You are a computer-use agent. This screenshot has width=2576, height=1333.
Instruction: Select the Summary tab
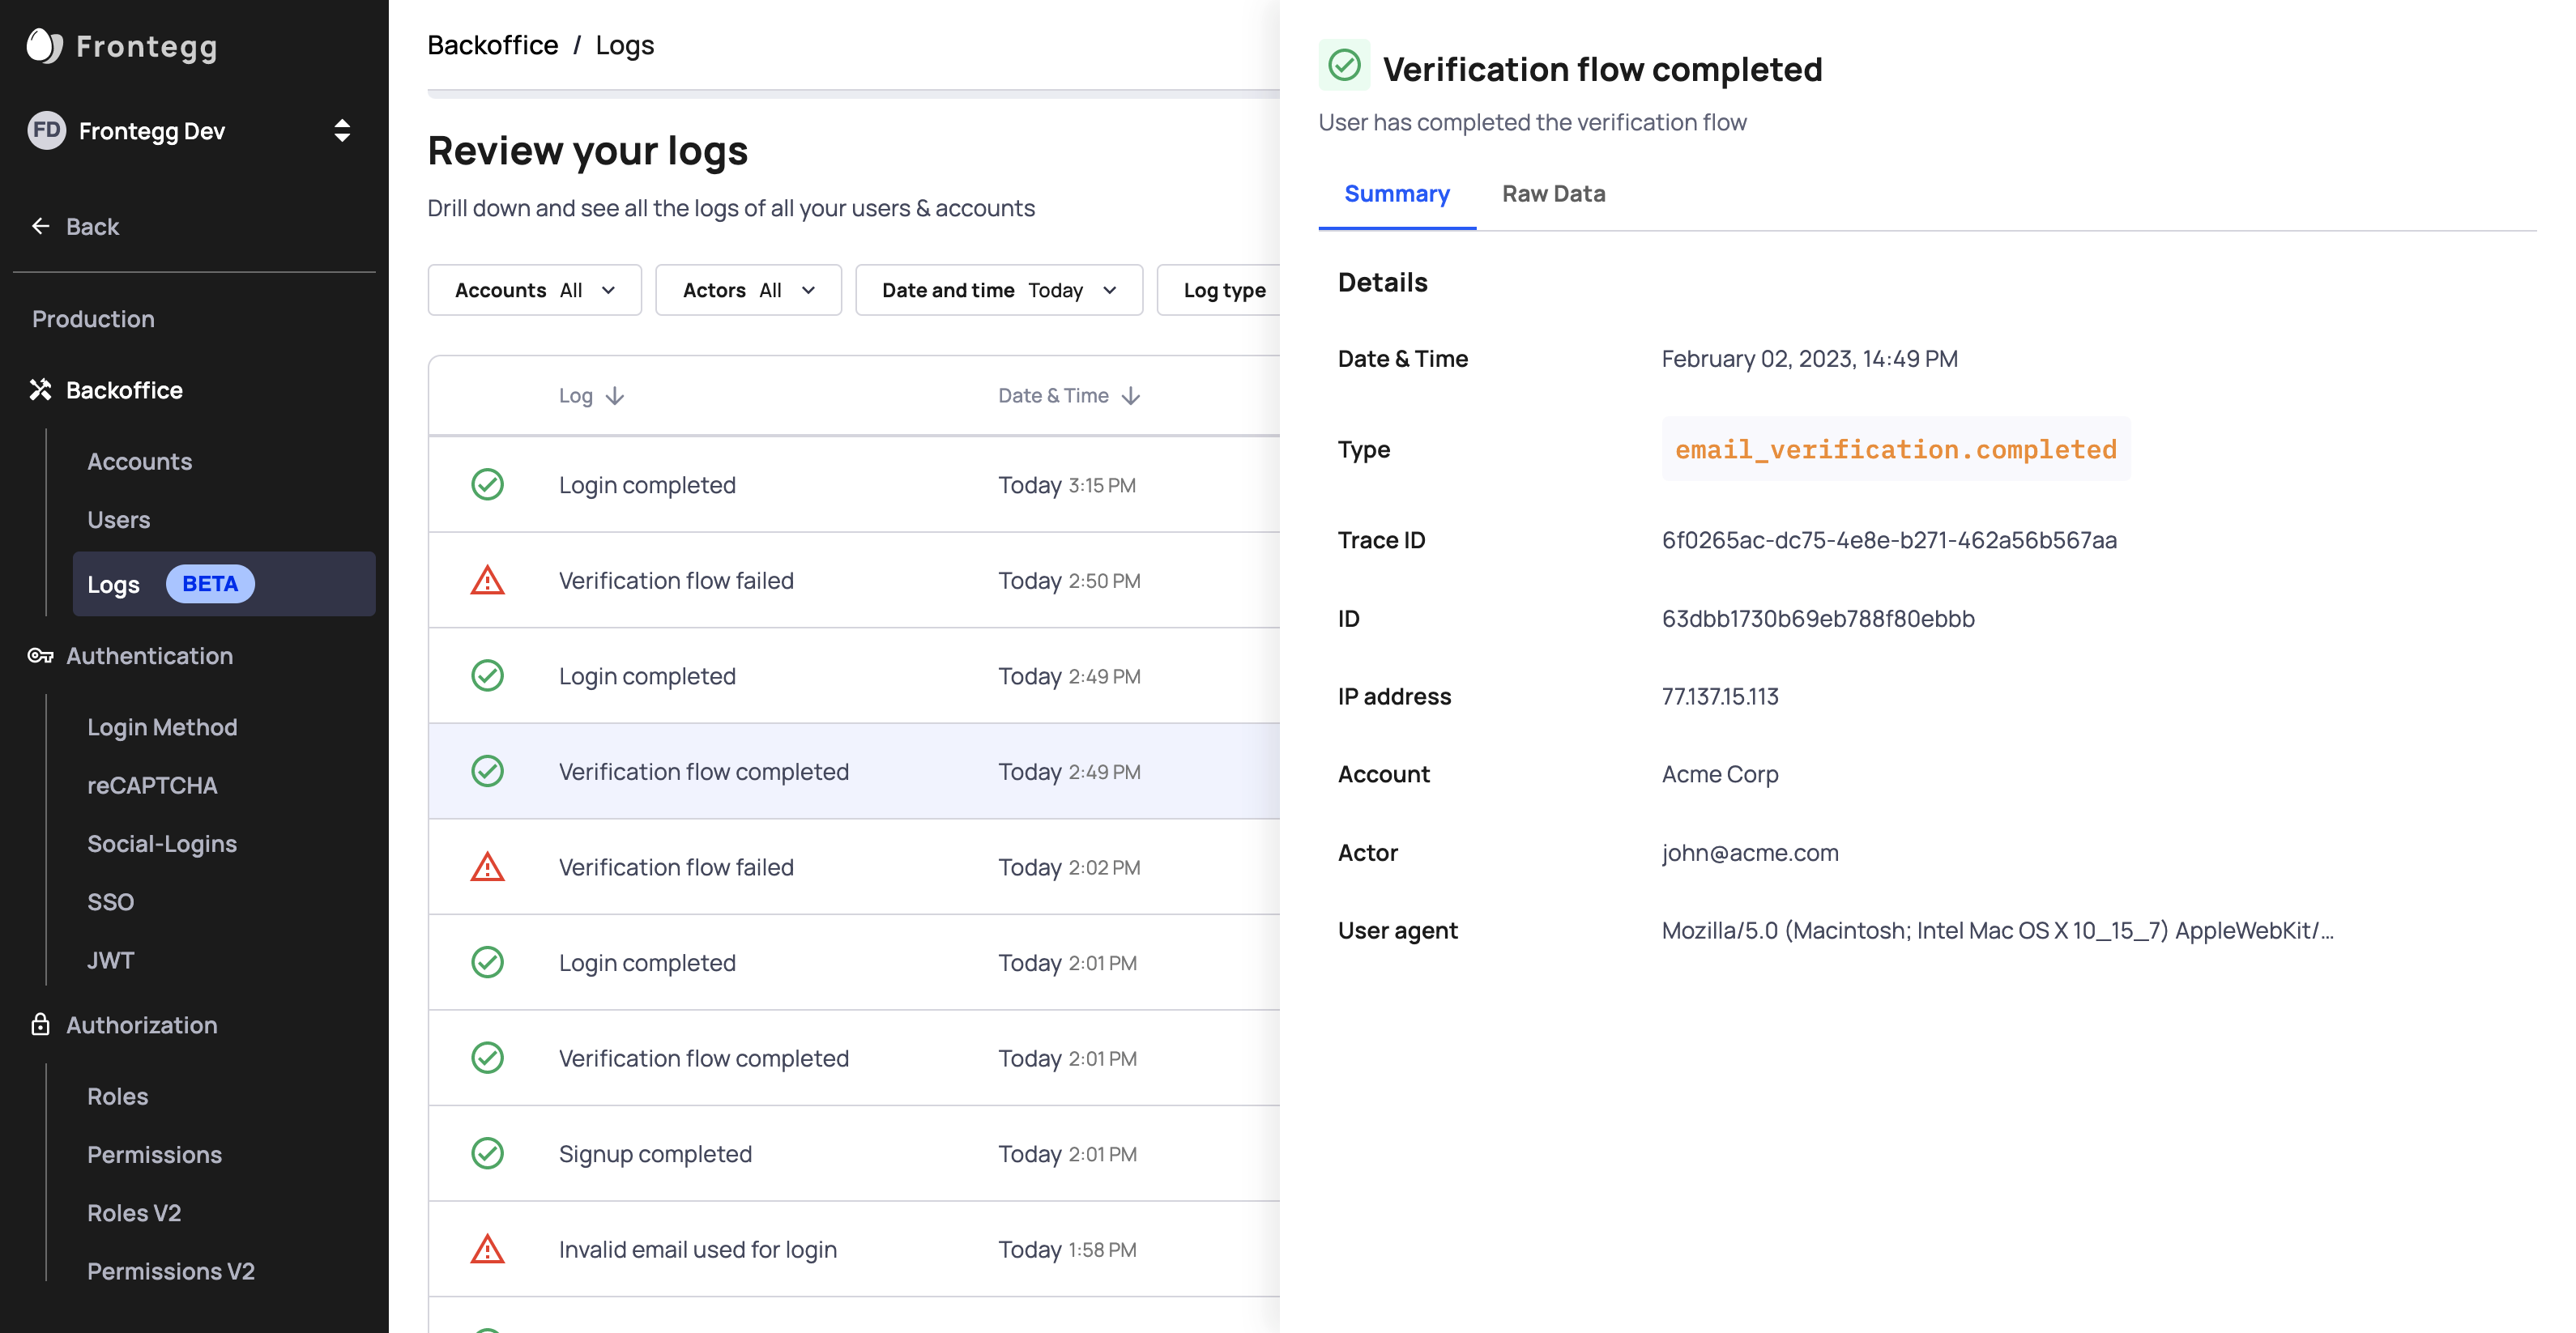(1396, 194)
